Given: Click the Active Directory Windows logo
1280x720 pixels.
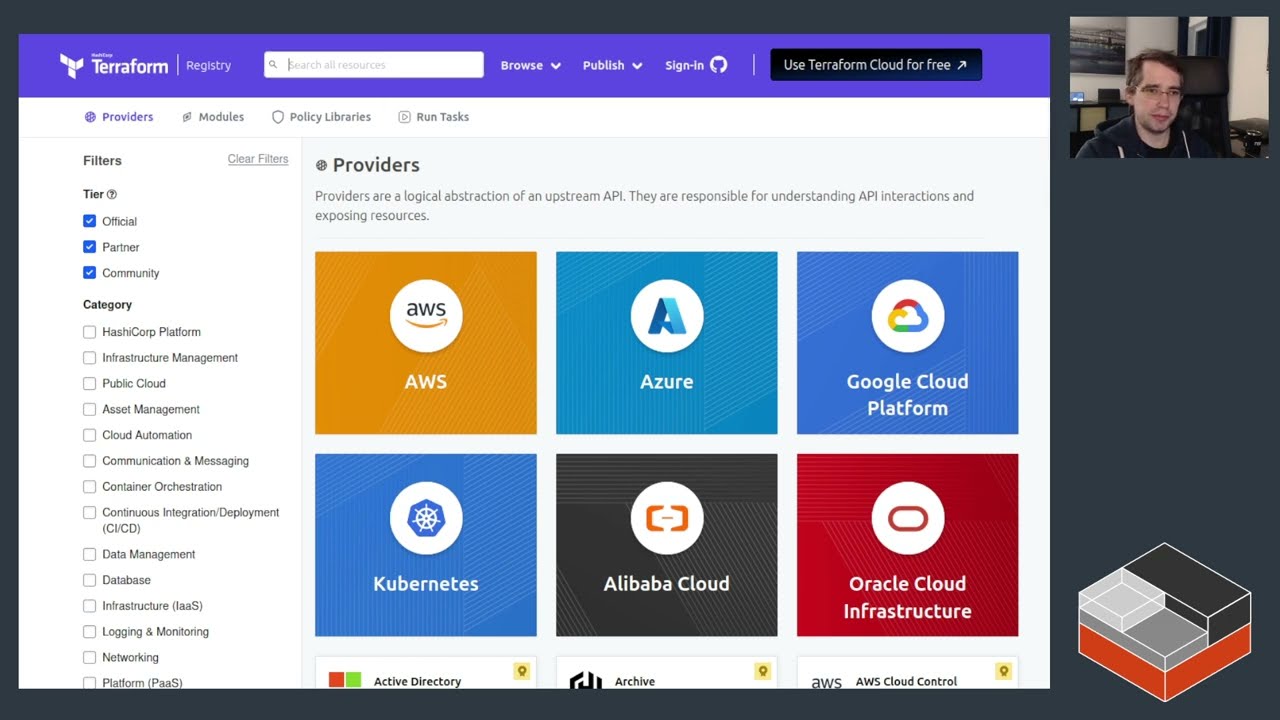Looking at the screenshot, I should (345, 680).
